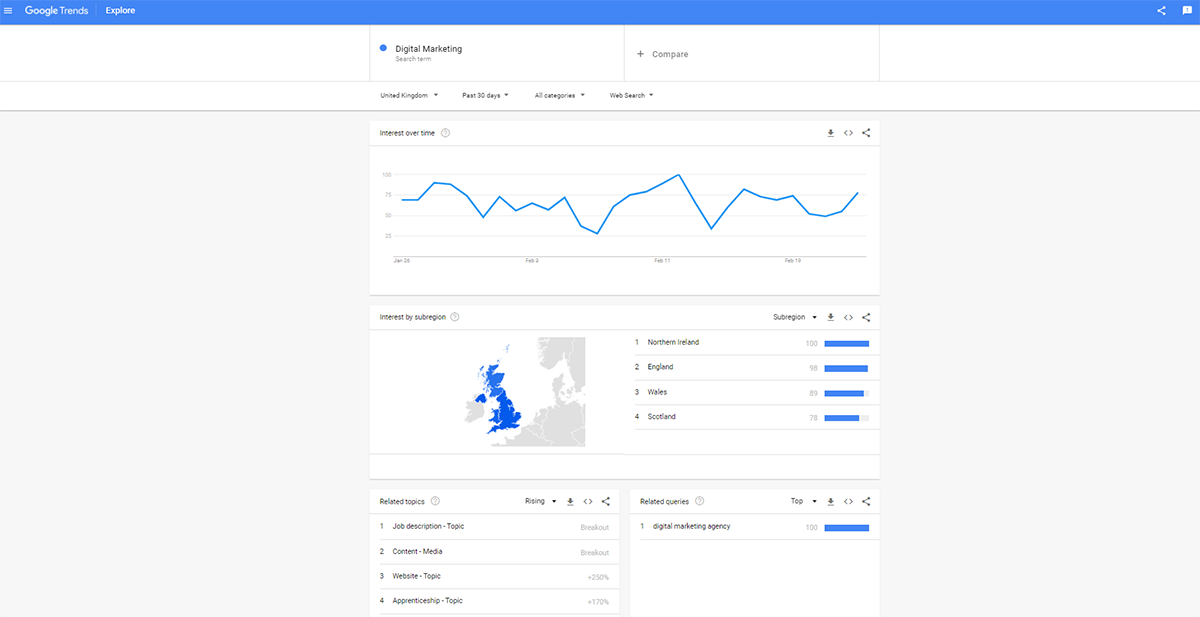Image resolution: width=1200 pixels, height=617 pixels.
Task: Download Interest over time data as CSV
Action: (830, 133)
